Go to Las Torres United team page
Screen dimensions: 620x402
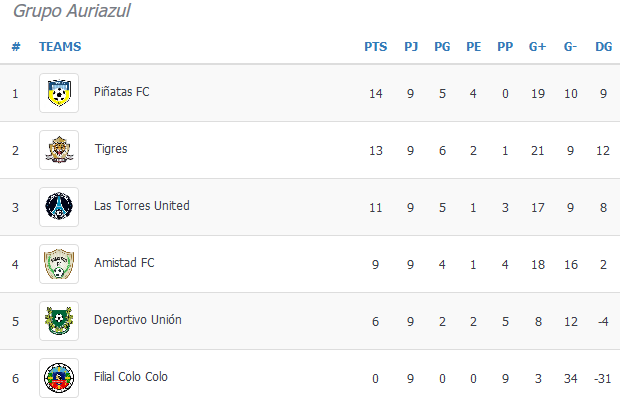[x=142, y=206]
